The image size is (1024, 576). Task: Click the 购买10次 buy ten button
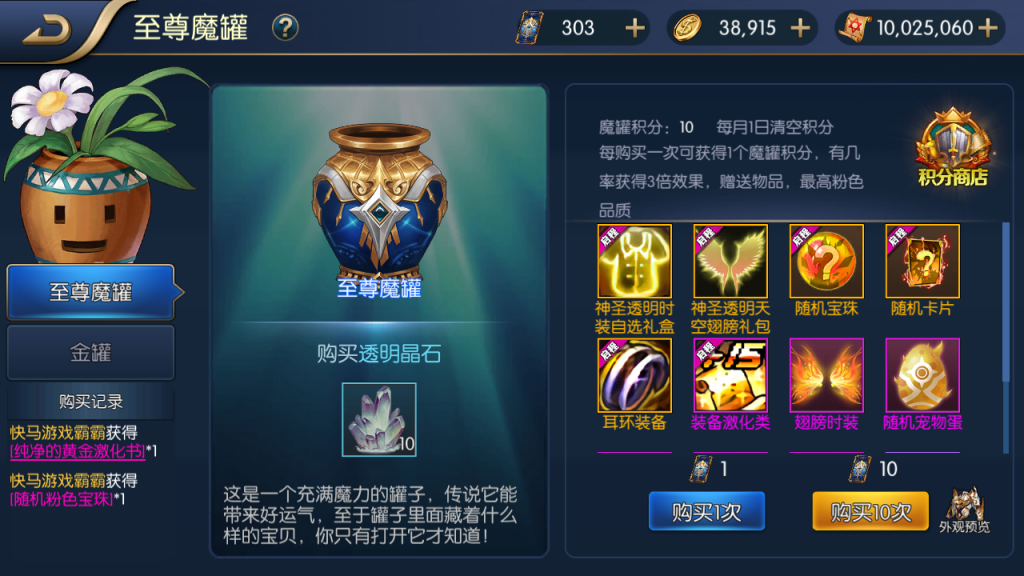tap(871, 511)
